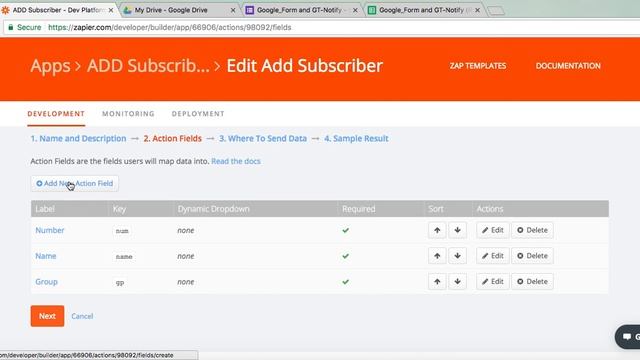The width and height of the screenshot is (640, 360).
Task: Close the ADD Subscriber browser tab
Action: tap(111, 10)
